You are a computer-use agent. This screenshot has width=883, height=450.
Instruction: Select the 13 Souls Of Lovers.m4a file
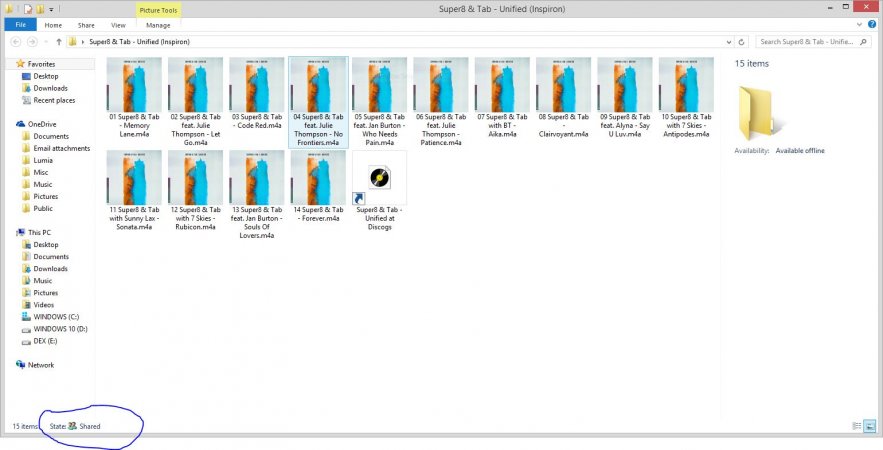point(257,195)
